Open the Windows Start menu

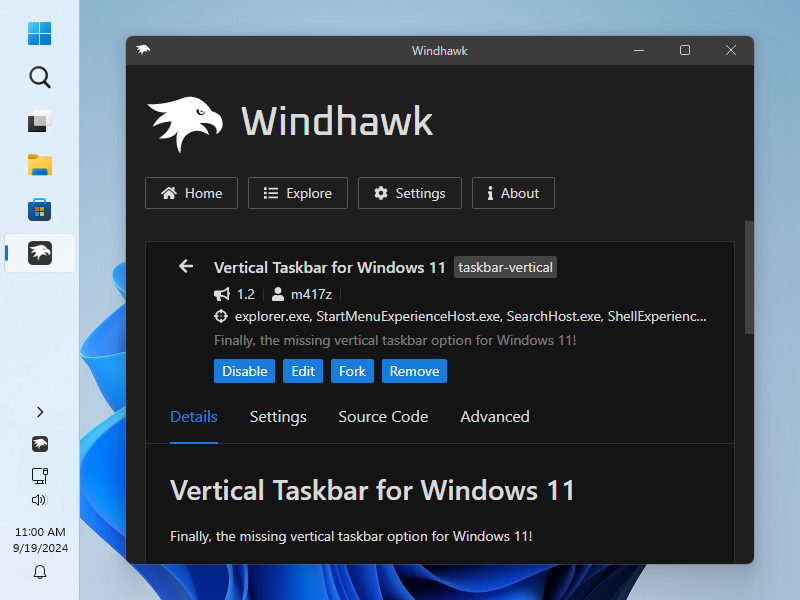coord(39,33)
